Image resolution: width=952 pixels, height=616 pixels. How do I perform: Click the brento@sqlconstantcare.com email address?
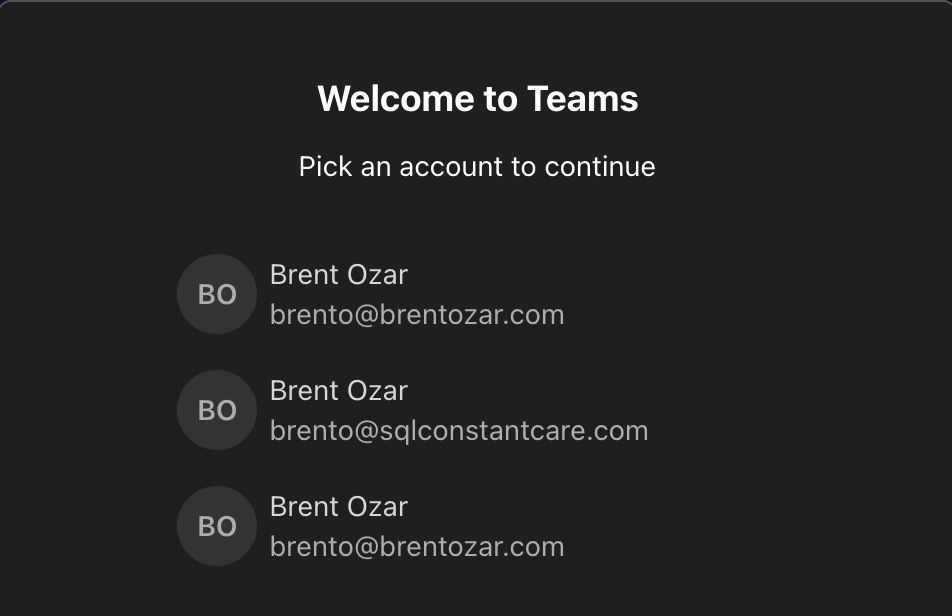coord(459,431)
